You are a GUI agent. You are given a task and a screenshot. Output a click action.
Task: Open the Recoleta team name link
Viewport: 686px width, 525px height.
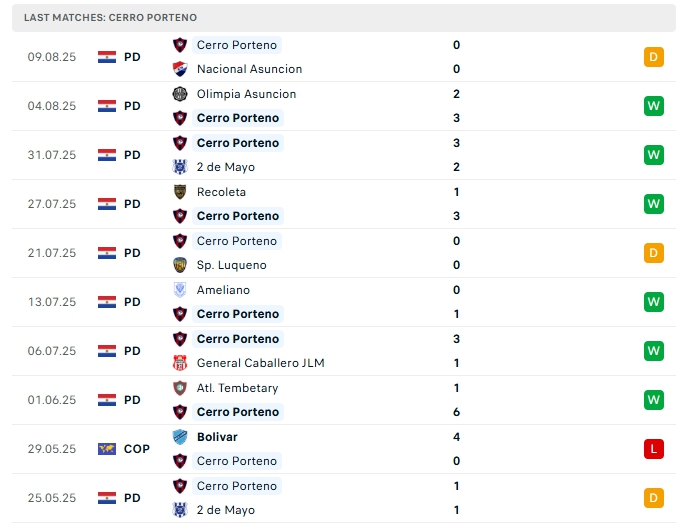pos(221,192)
